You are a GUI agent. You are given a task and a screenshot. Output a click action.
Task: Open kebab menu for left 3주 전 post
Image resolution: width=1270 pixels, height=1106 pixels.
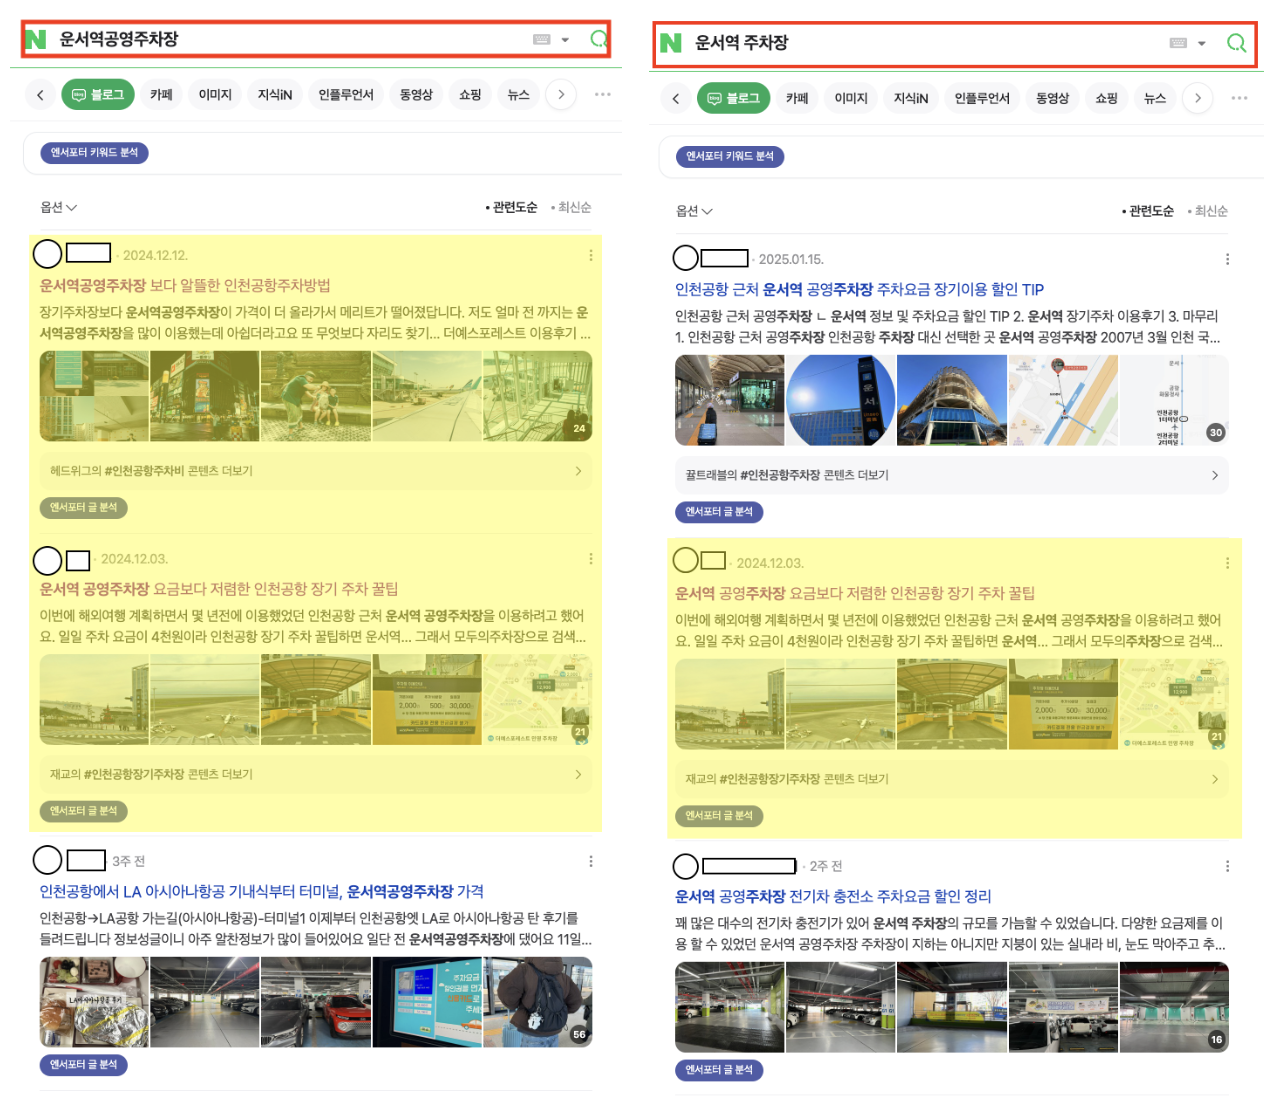tap(591, 862)
